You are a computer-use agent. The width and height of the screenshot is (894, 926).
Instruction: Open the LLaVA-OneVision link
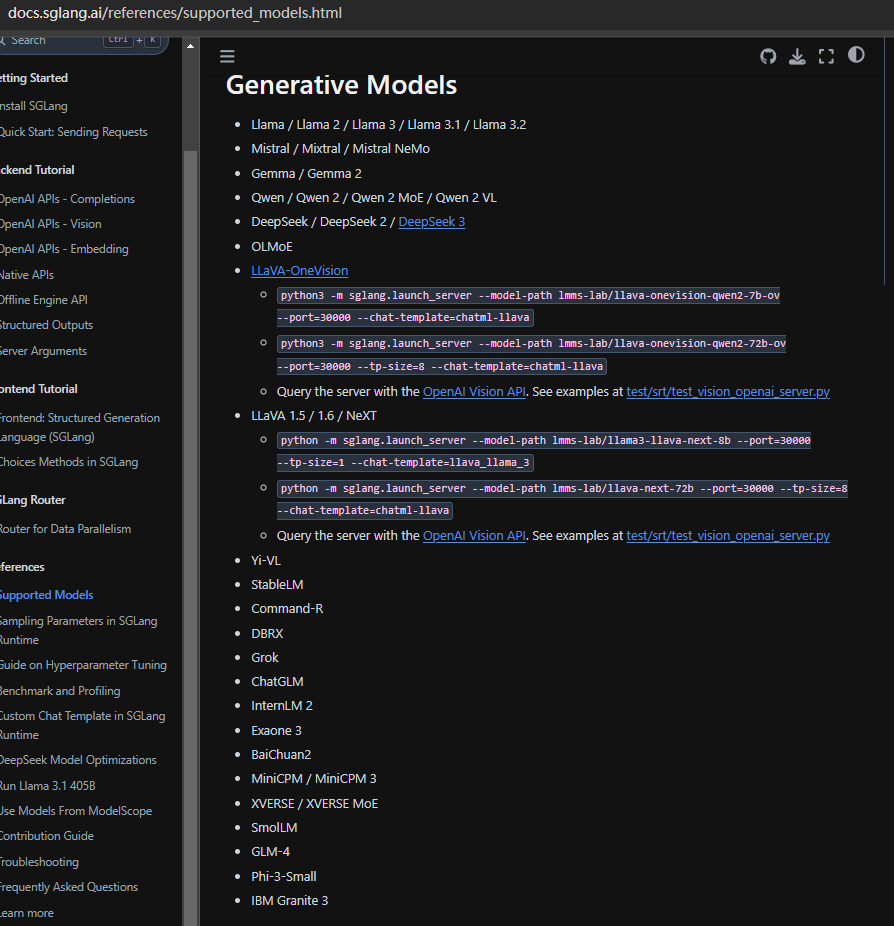(x=299, y=271)
